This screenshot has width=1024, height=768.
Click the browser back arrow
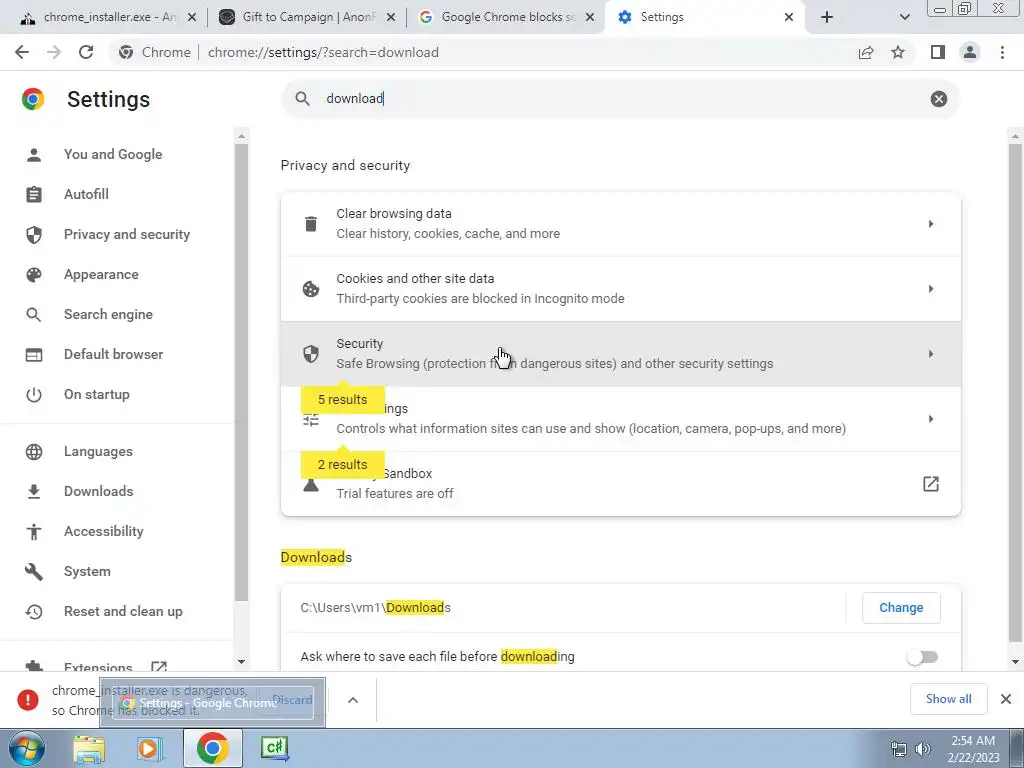[22, 52]
